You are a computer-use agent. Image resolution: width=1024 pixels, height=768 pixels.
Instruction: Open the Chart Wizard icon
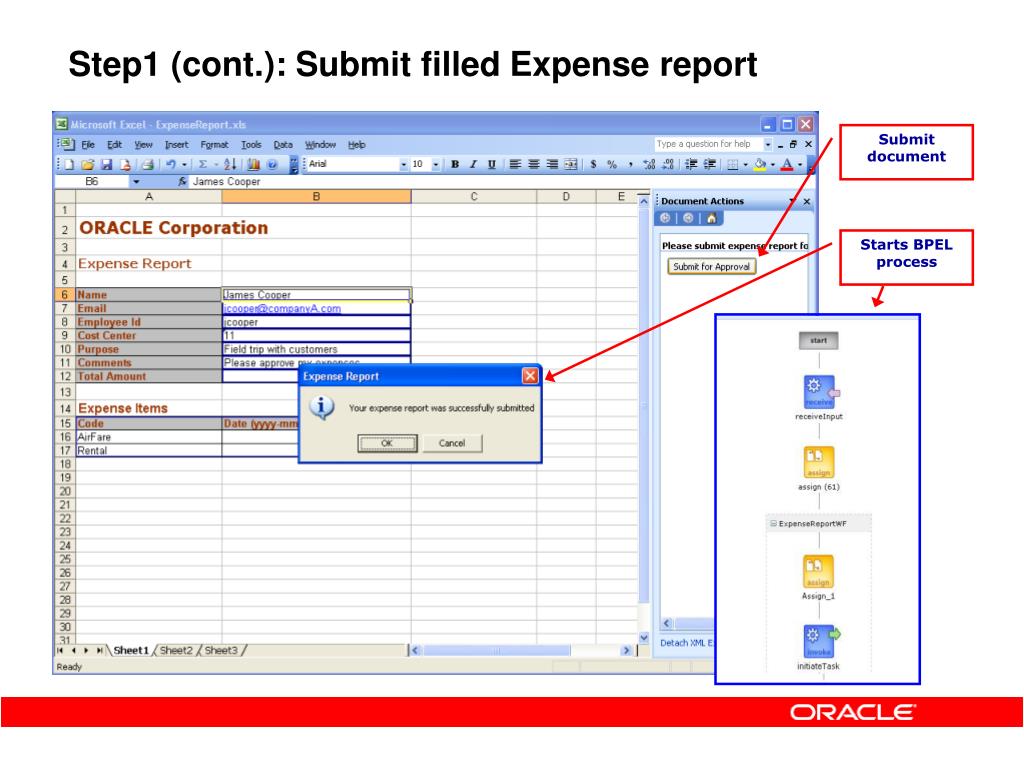tap(254, 165)
